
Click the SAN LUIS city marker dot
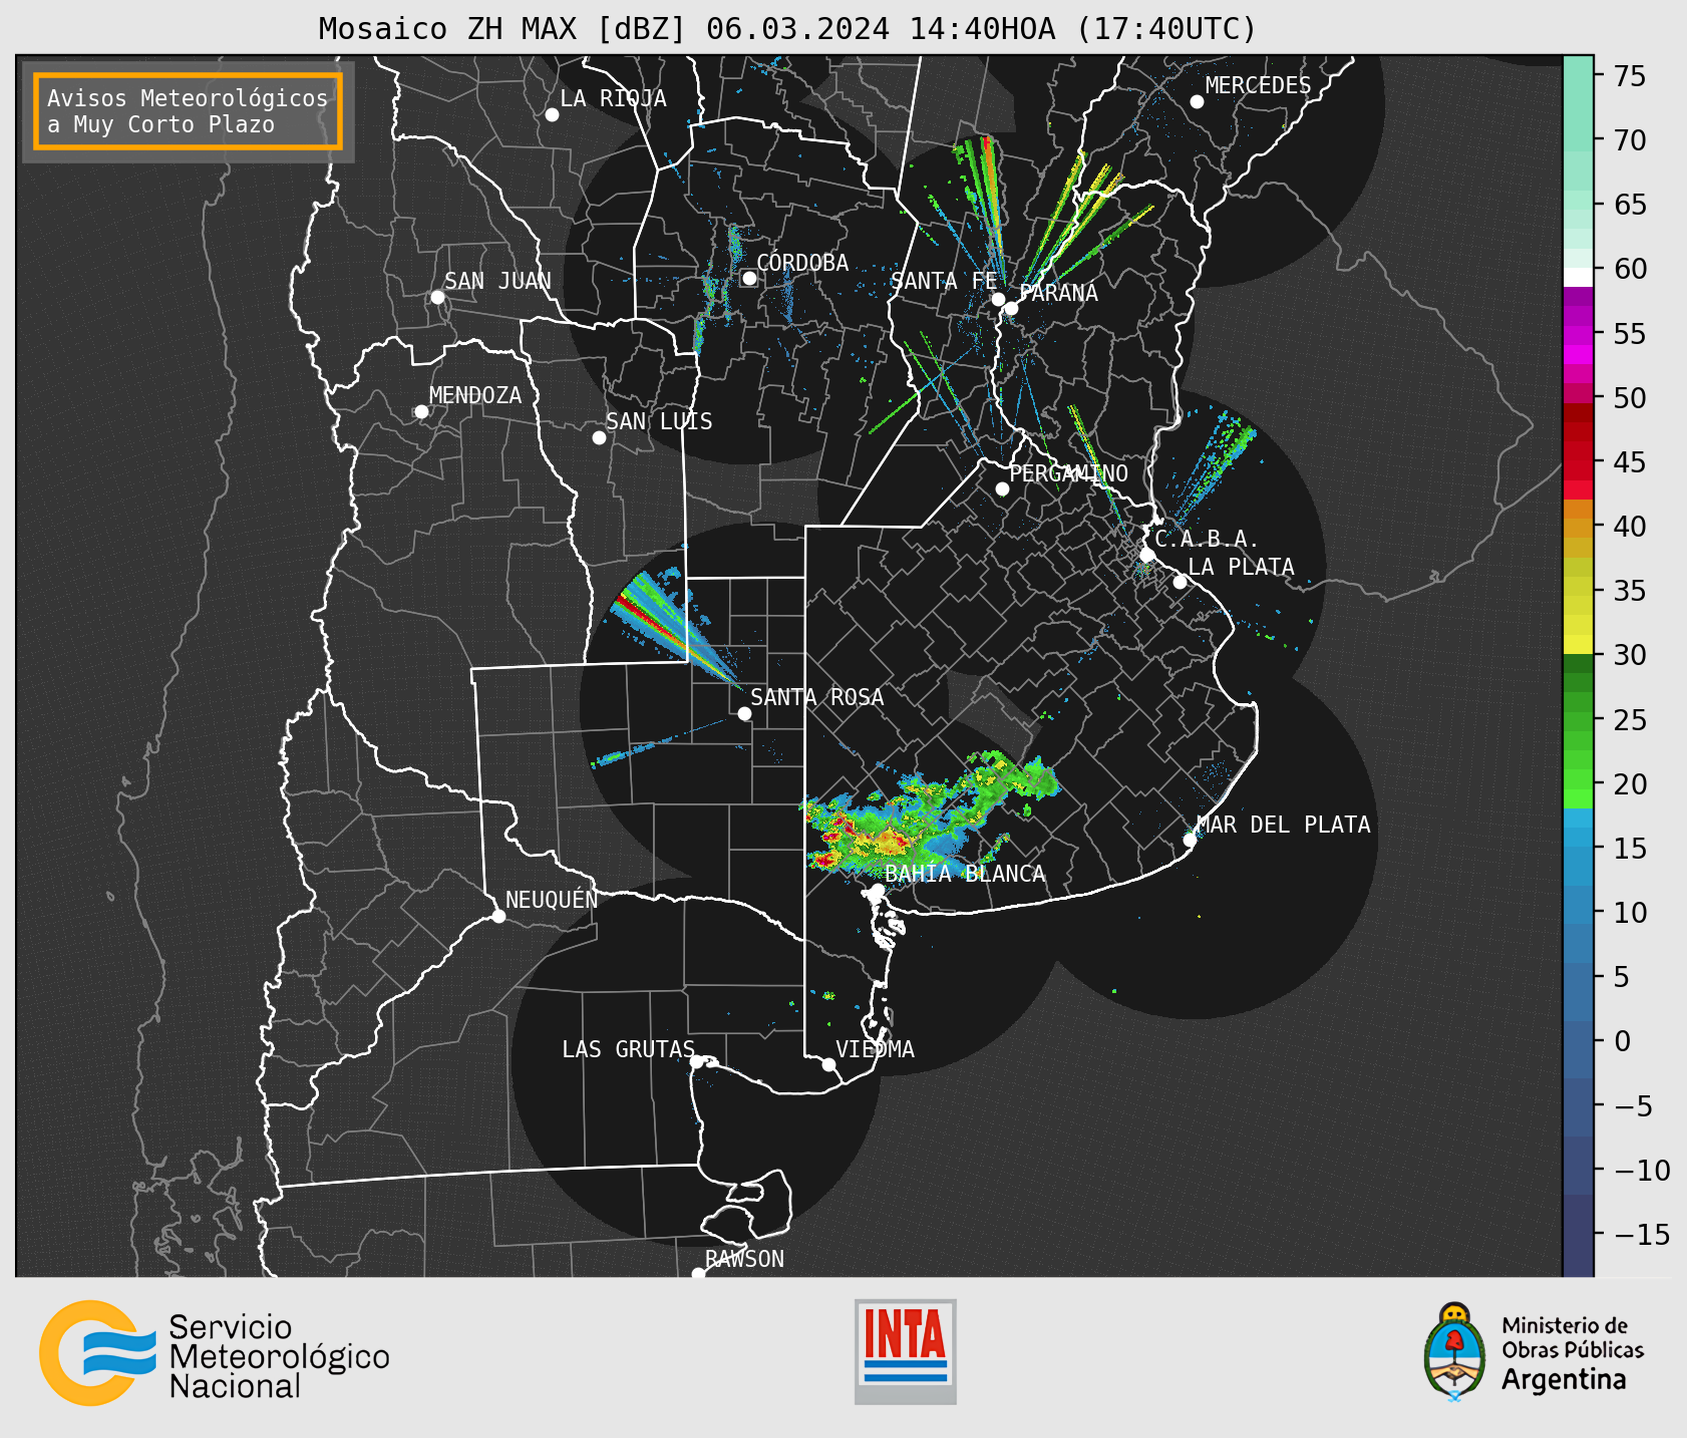pyautogui.click(x=599, y=438)
